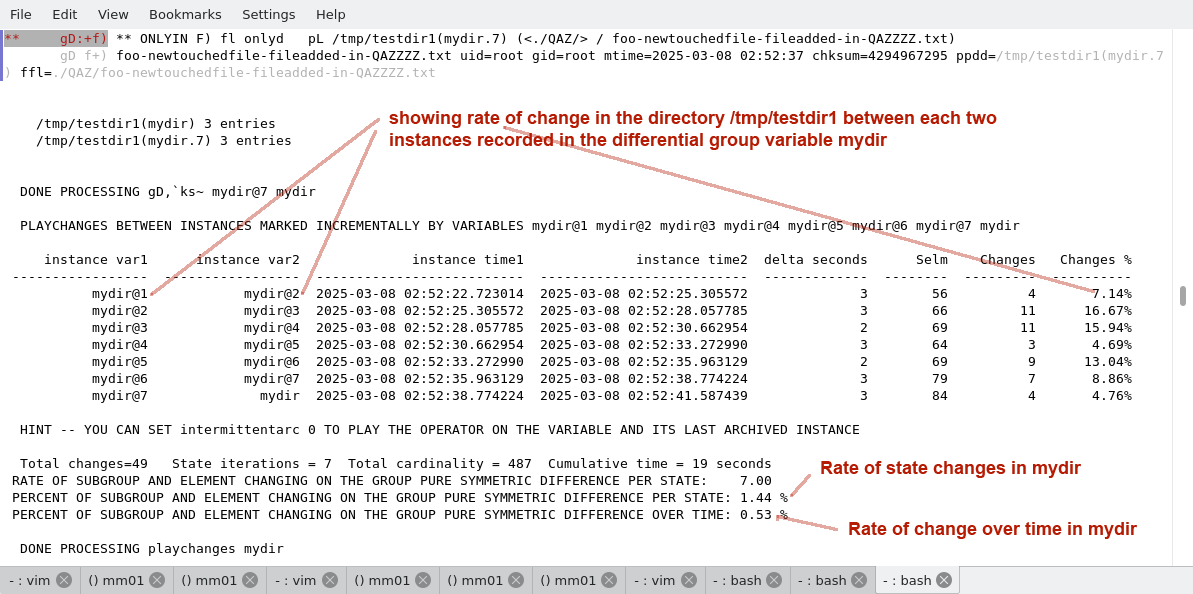Open the Edit menu
The width and height of the screenshot is (1193, 594).
[64, 14]
